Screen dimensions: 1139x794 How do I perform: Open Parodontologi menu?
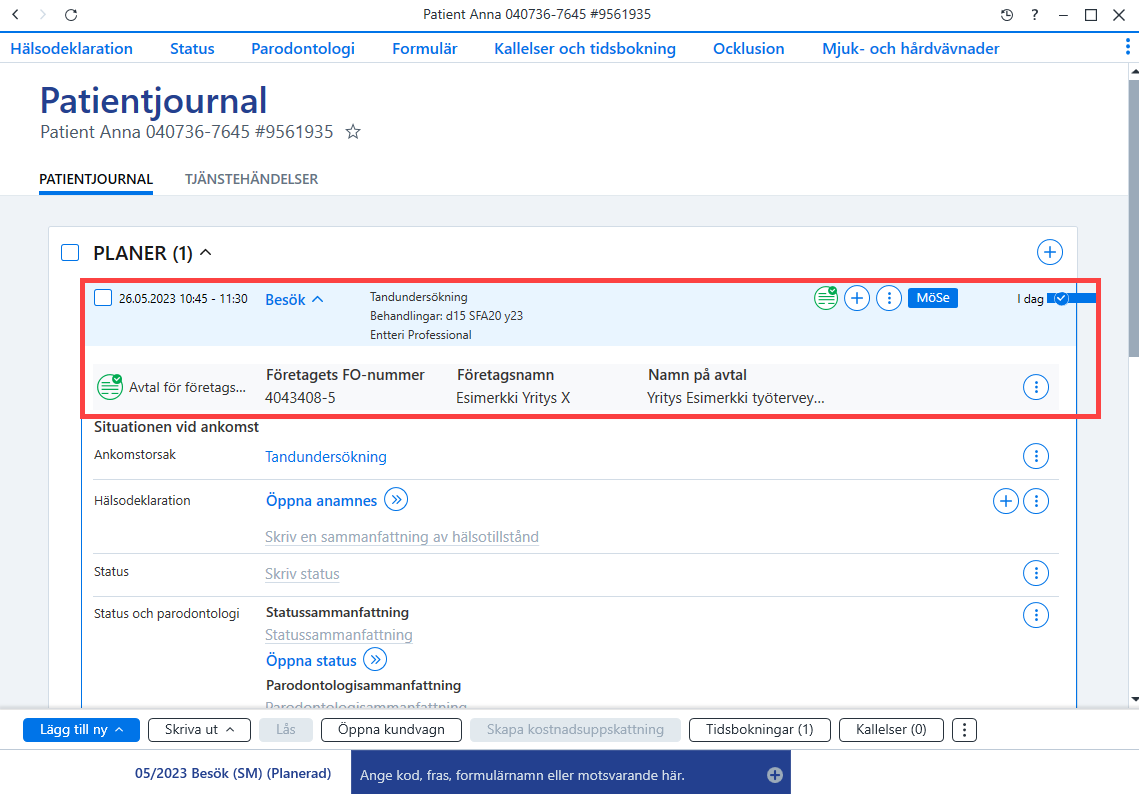click(303, 49)
